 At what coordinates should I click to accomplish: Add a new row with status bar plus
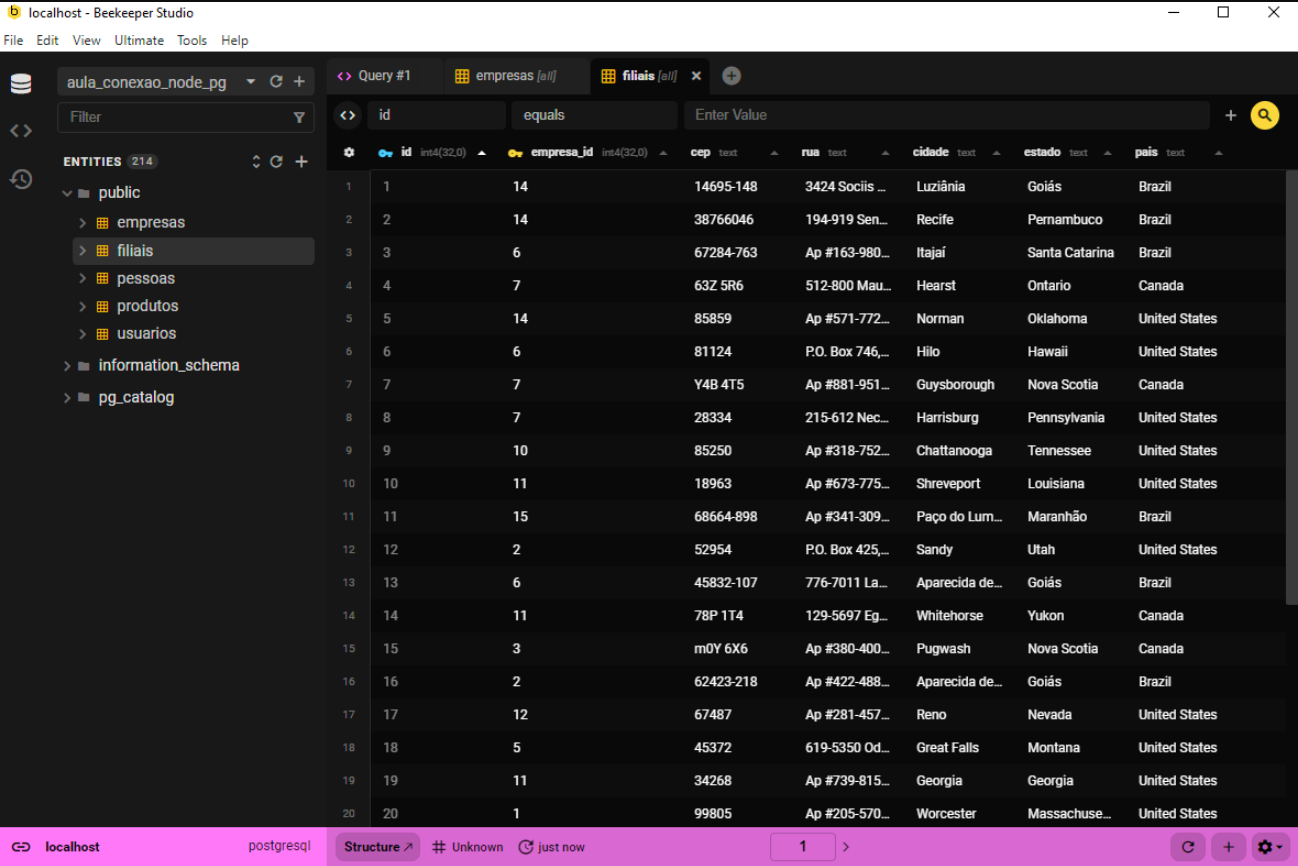coord(1229,847)
